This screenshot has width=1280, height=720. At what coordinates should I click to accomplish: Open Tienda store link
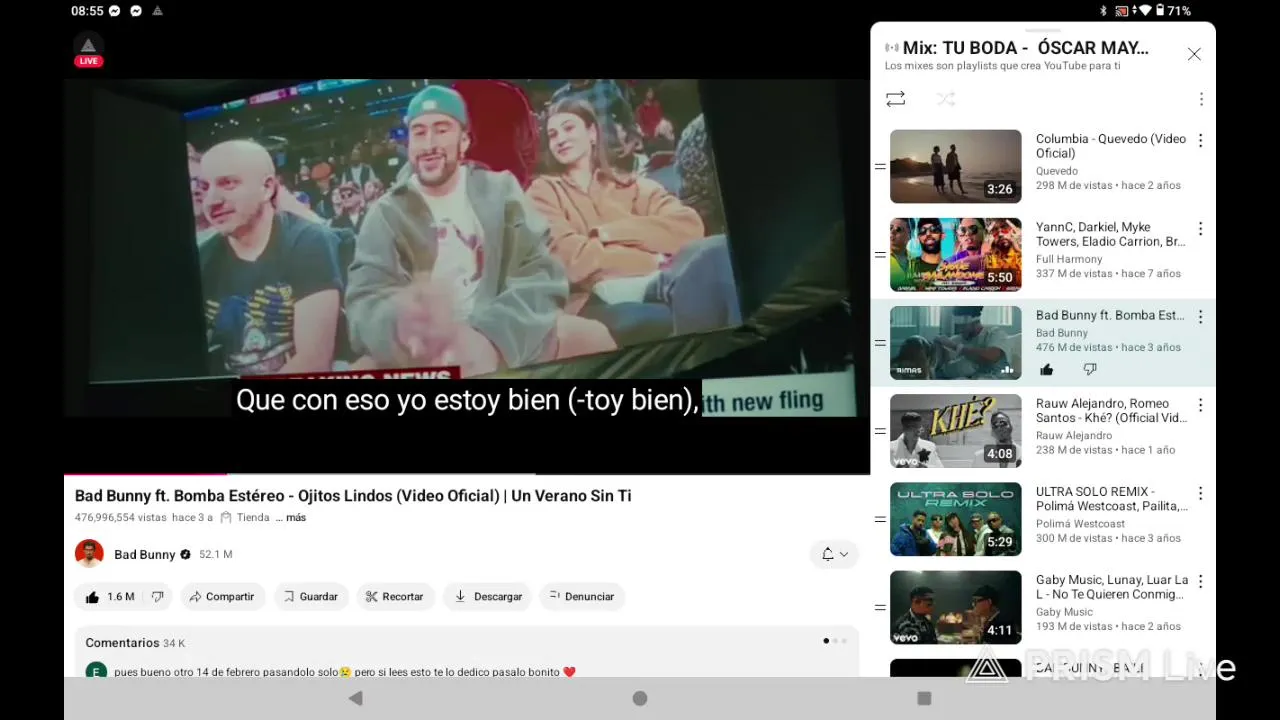tap(246, 518)
